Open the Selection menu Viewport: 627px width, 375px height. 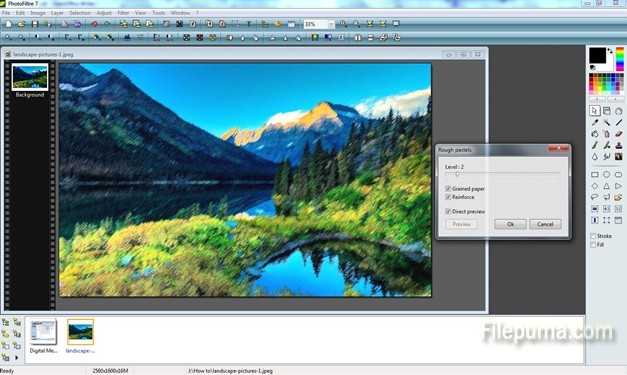[x=80, y=13]
